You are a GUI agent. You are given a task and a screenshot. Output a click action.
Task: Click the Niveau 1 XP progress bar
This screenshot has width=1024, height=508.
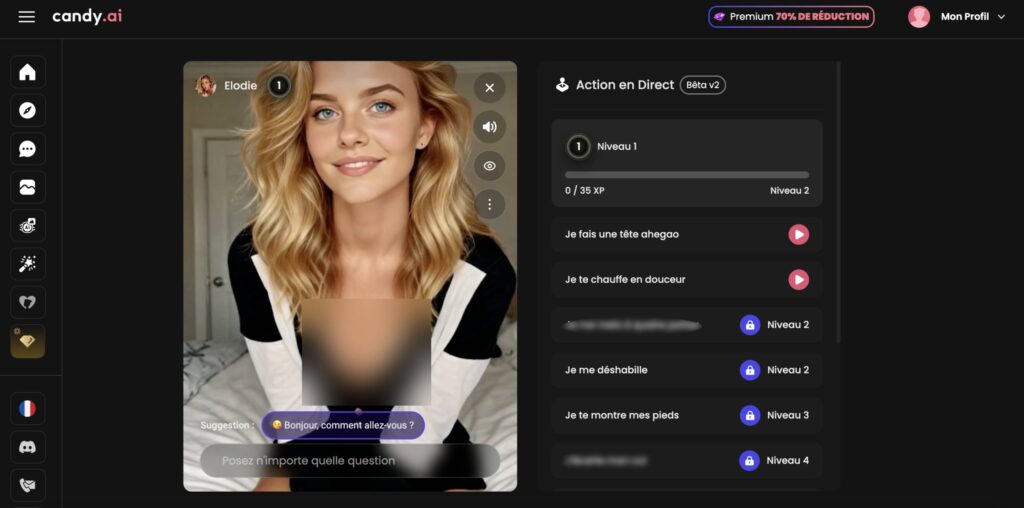coord(686,175)
